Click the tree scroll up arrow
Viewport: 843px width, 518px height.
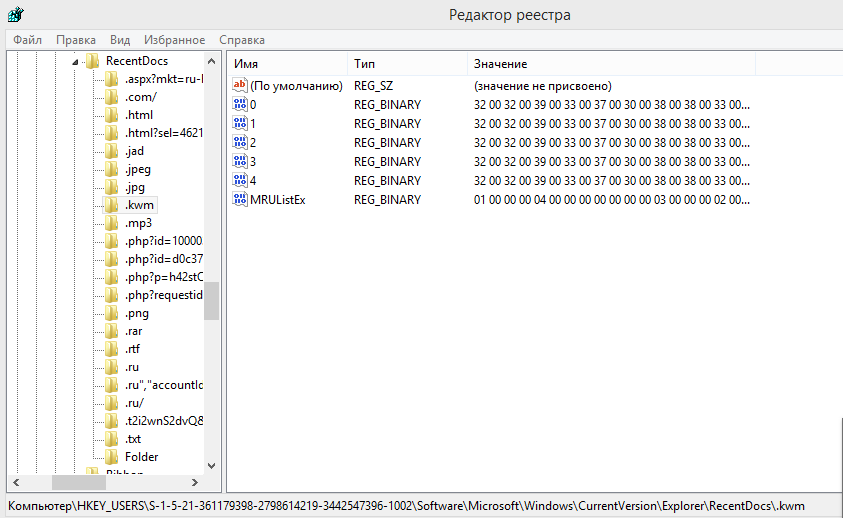211,61
